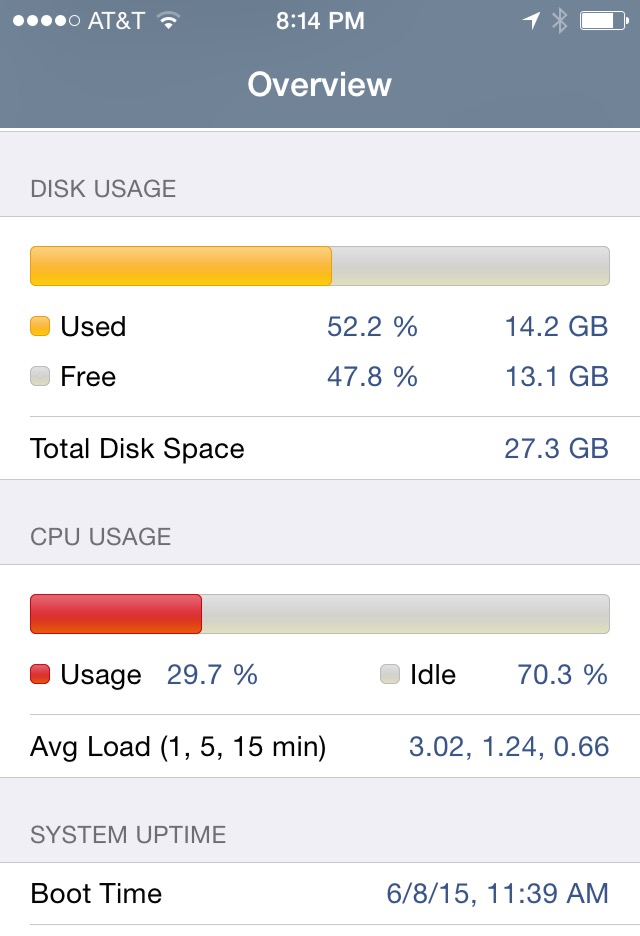The width and height of the screenshot is (640, 936).
Task: Select the Avg Load row
Action: (320, 746)
